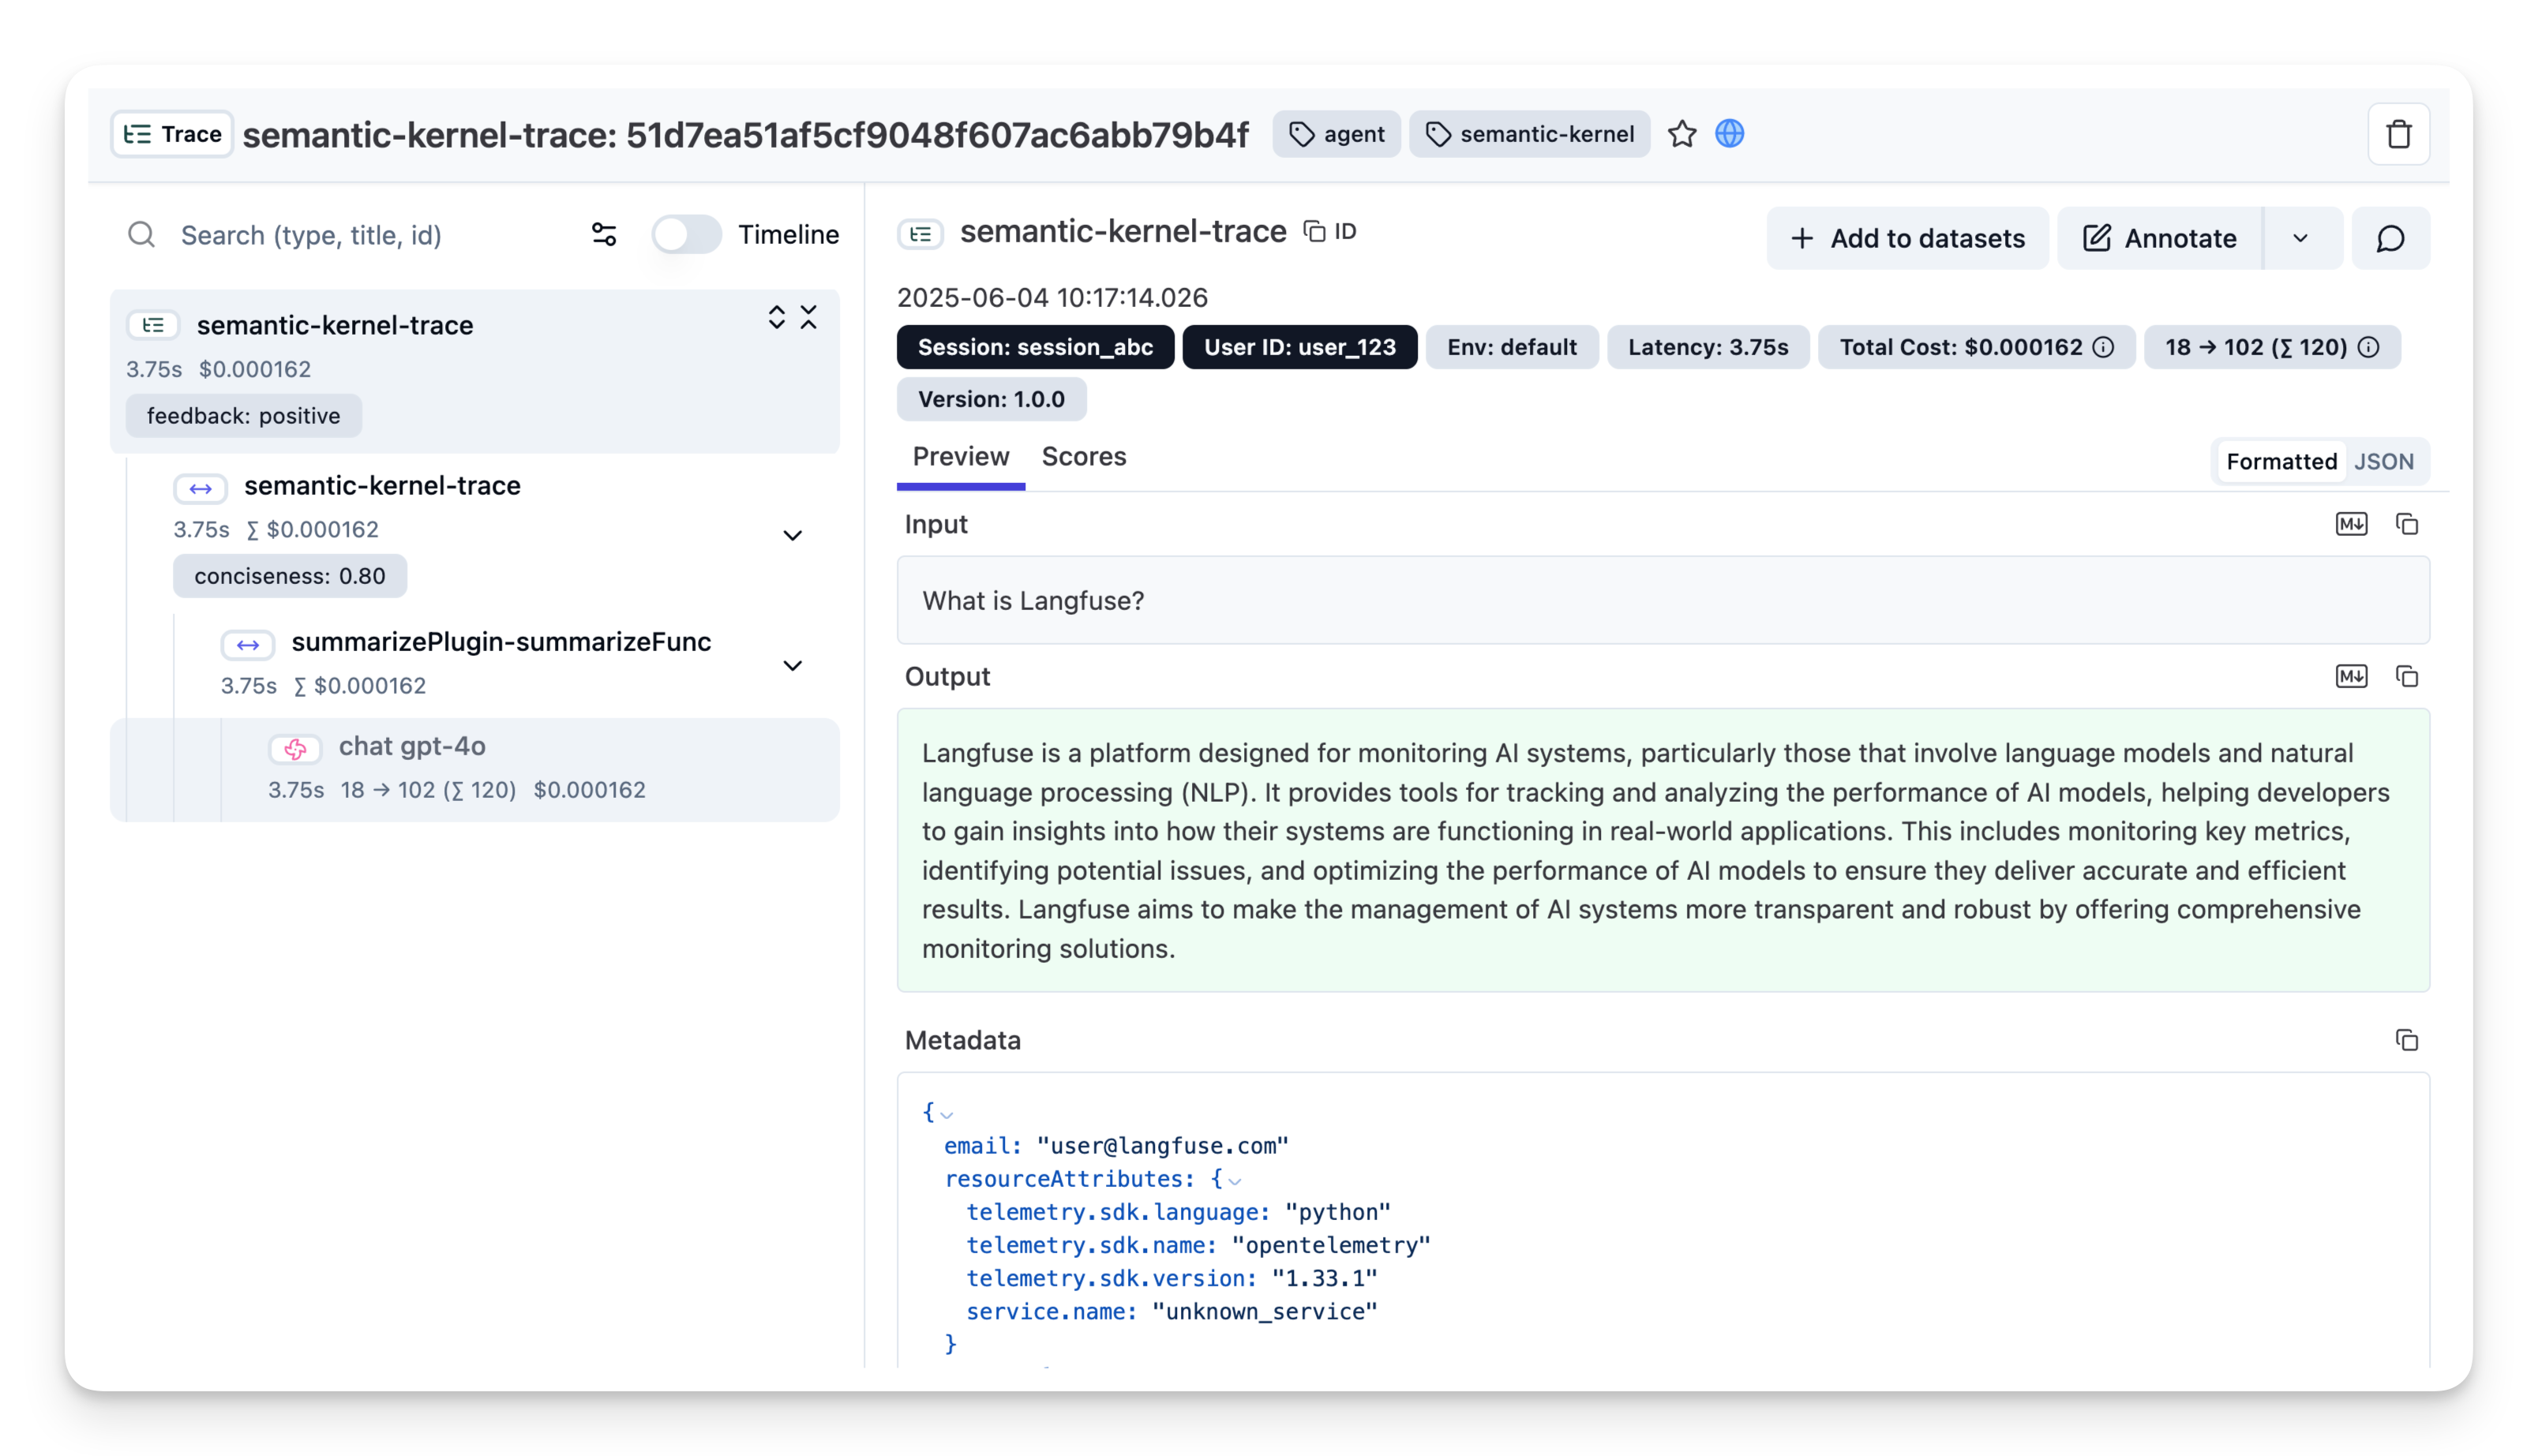Select the Preview tab
The width and height of the screenshot is (2538, 1456).
pyautogui.click(x=960, y=457)
